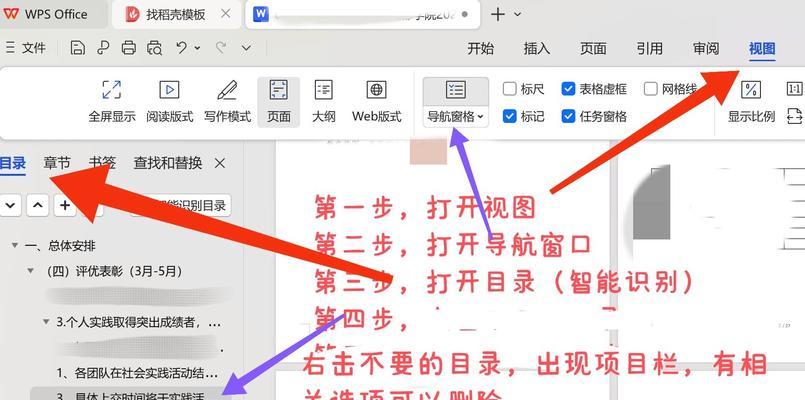Open the undo history dropdown arrow
The width and height of the screenshot is (805, 400).
(197, 48)
